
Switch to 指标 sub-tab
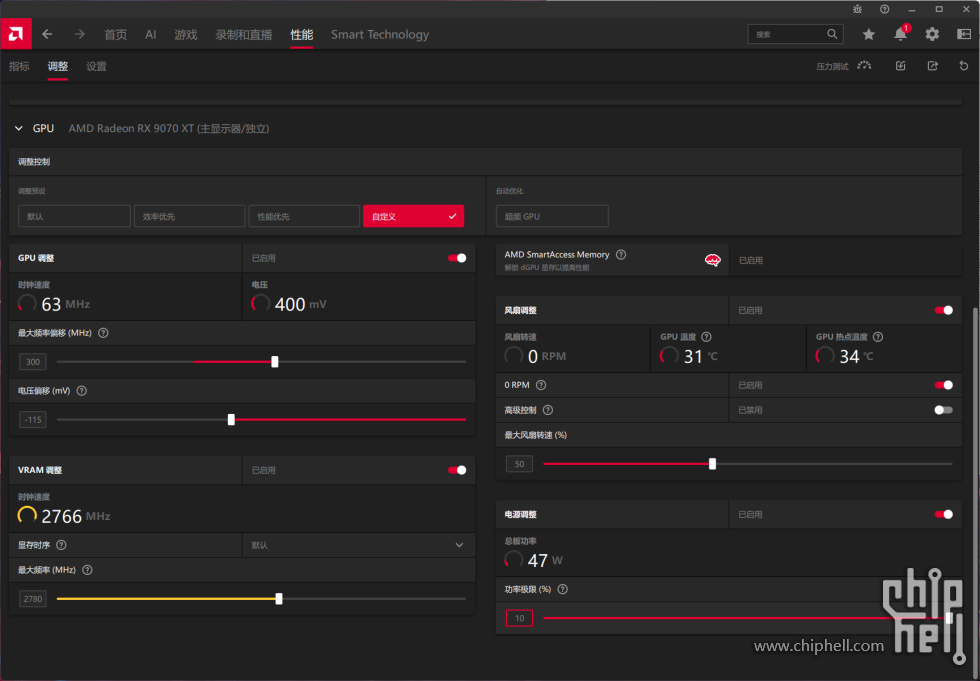point(19,66)
